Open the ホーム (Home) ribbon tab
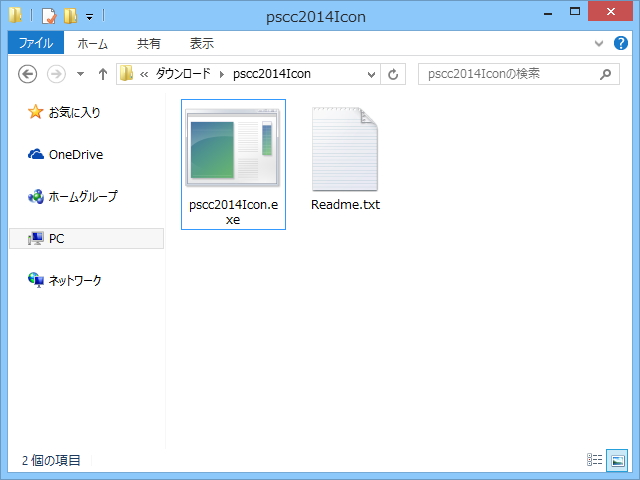 click(x=92, y=43)
